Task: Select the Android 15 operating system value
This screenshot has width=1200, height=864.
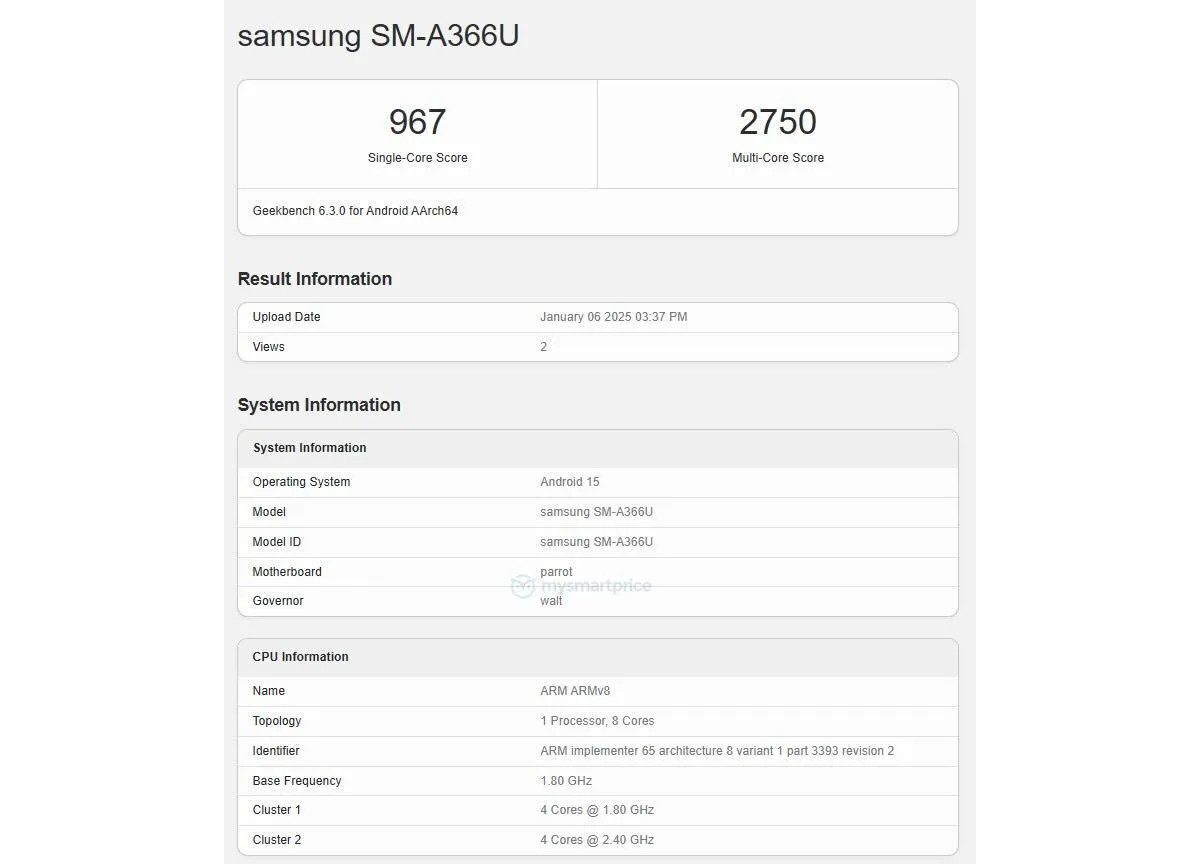Action: pos(569,482)
